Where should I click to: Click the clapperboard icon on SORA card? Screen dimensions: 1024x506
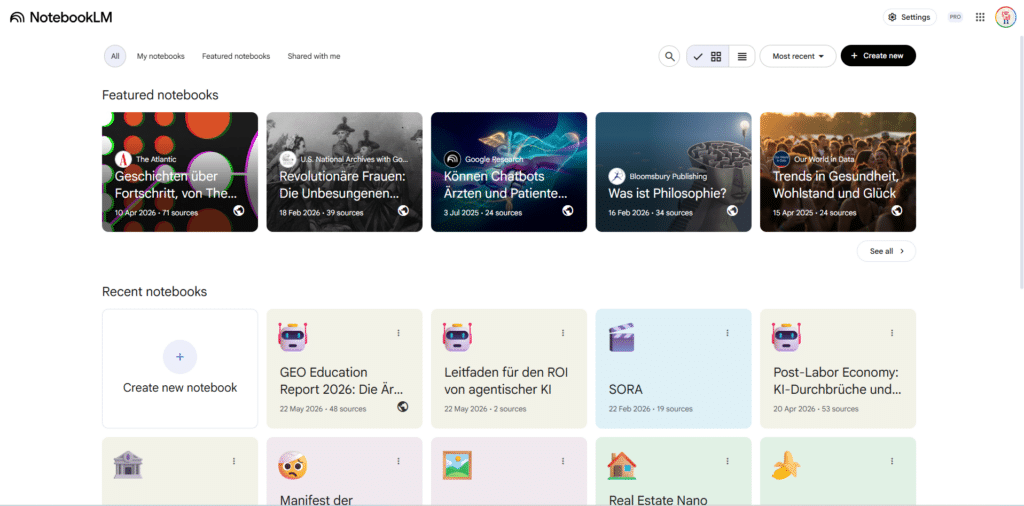tap(622, 338)
